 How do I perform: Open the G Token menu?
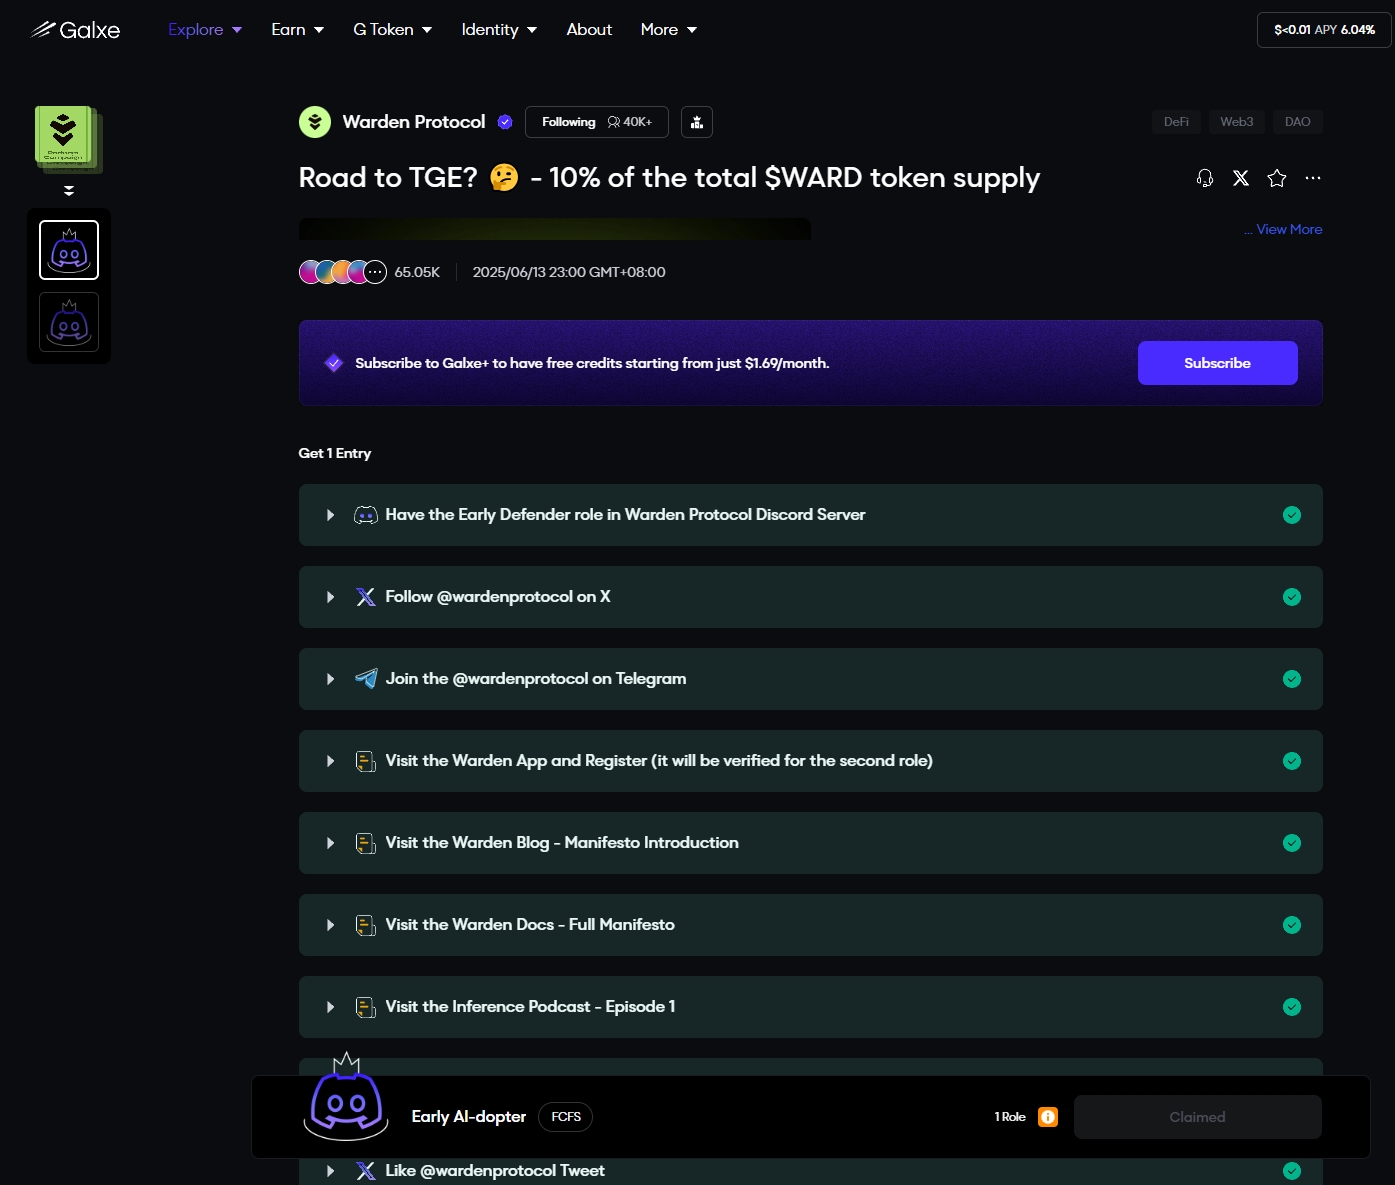[392, 30]
